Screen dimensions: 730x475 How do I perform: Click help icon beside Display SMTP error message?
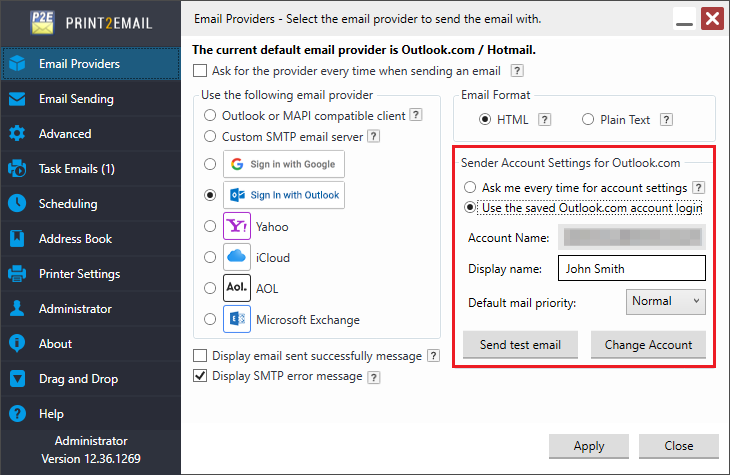(373, 377)
